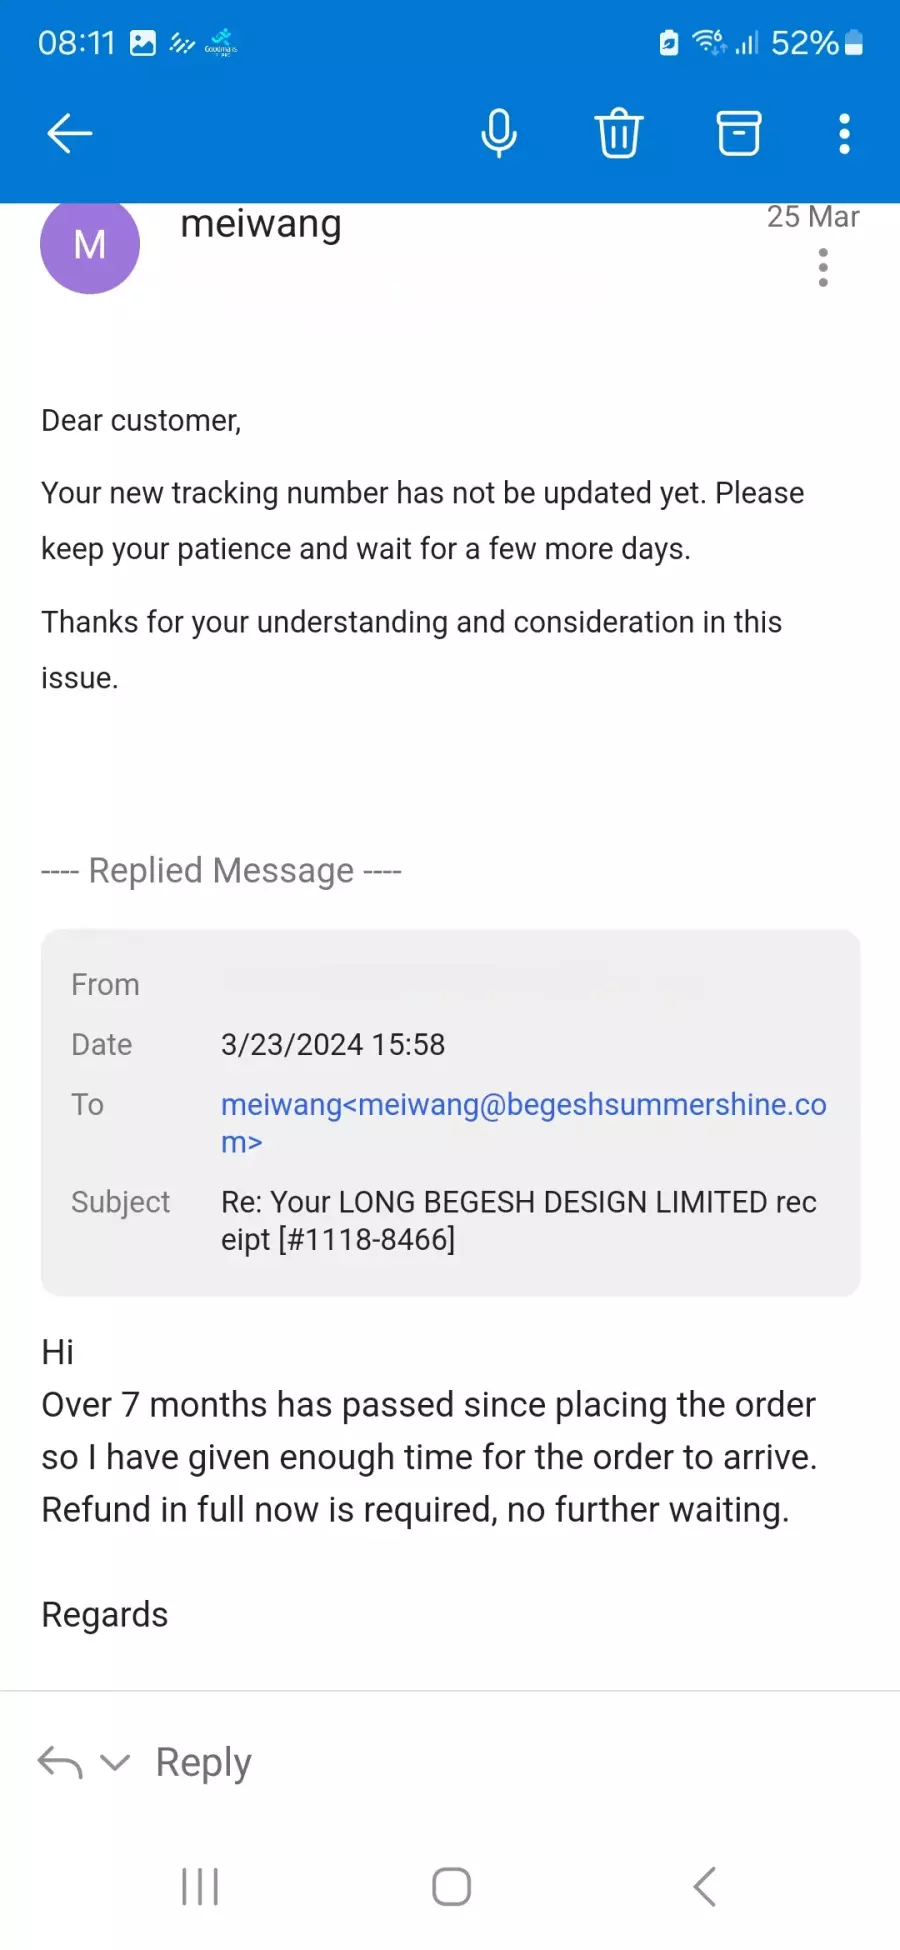Tap the gallery notification icon in status bar

pos(144,43)
